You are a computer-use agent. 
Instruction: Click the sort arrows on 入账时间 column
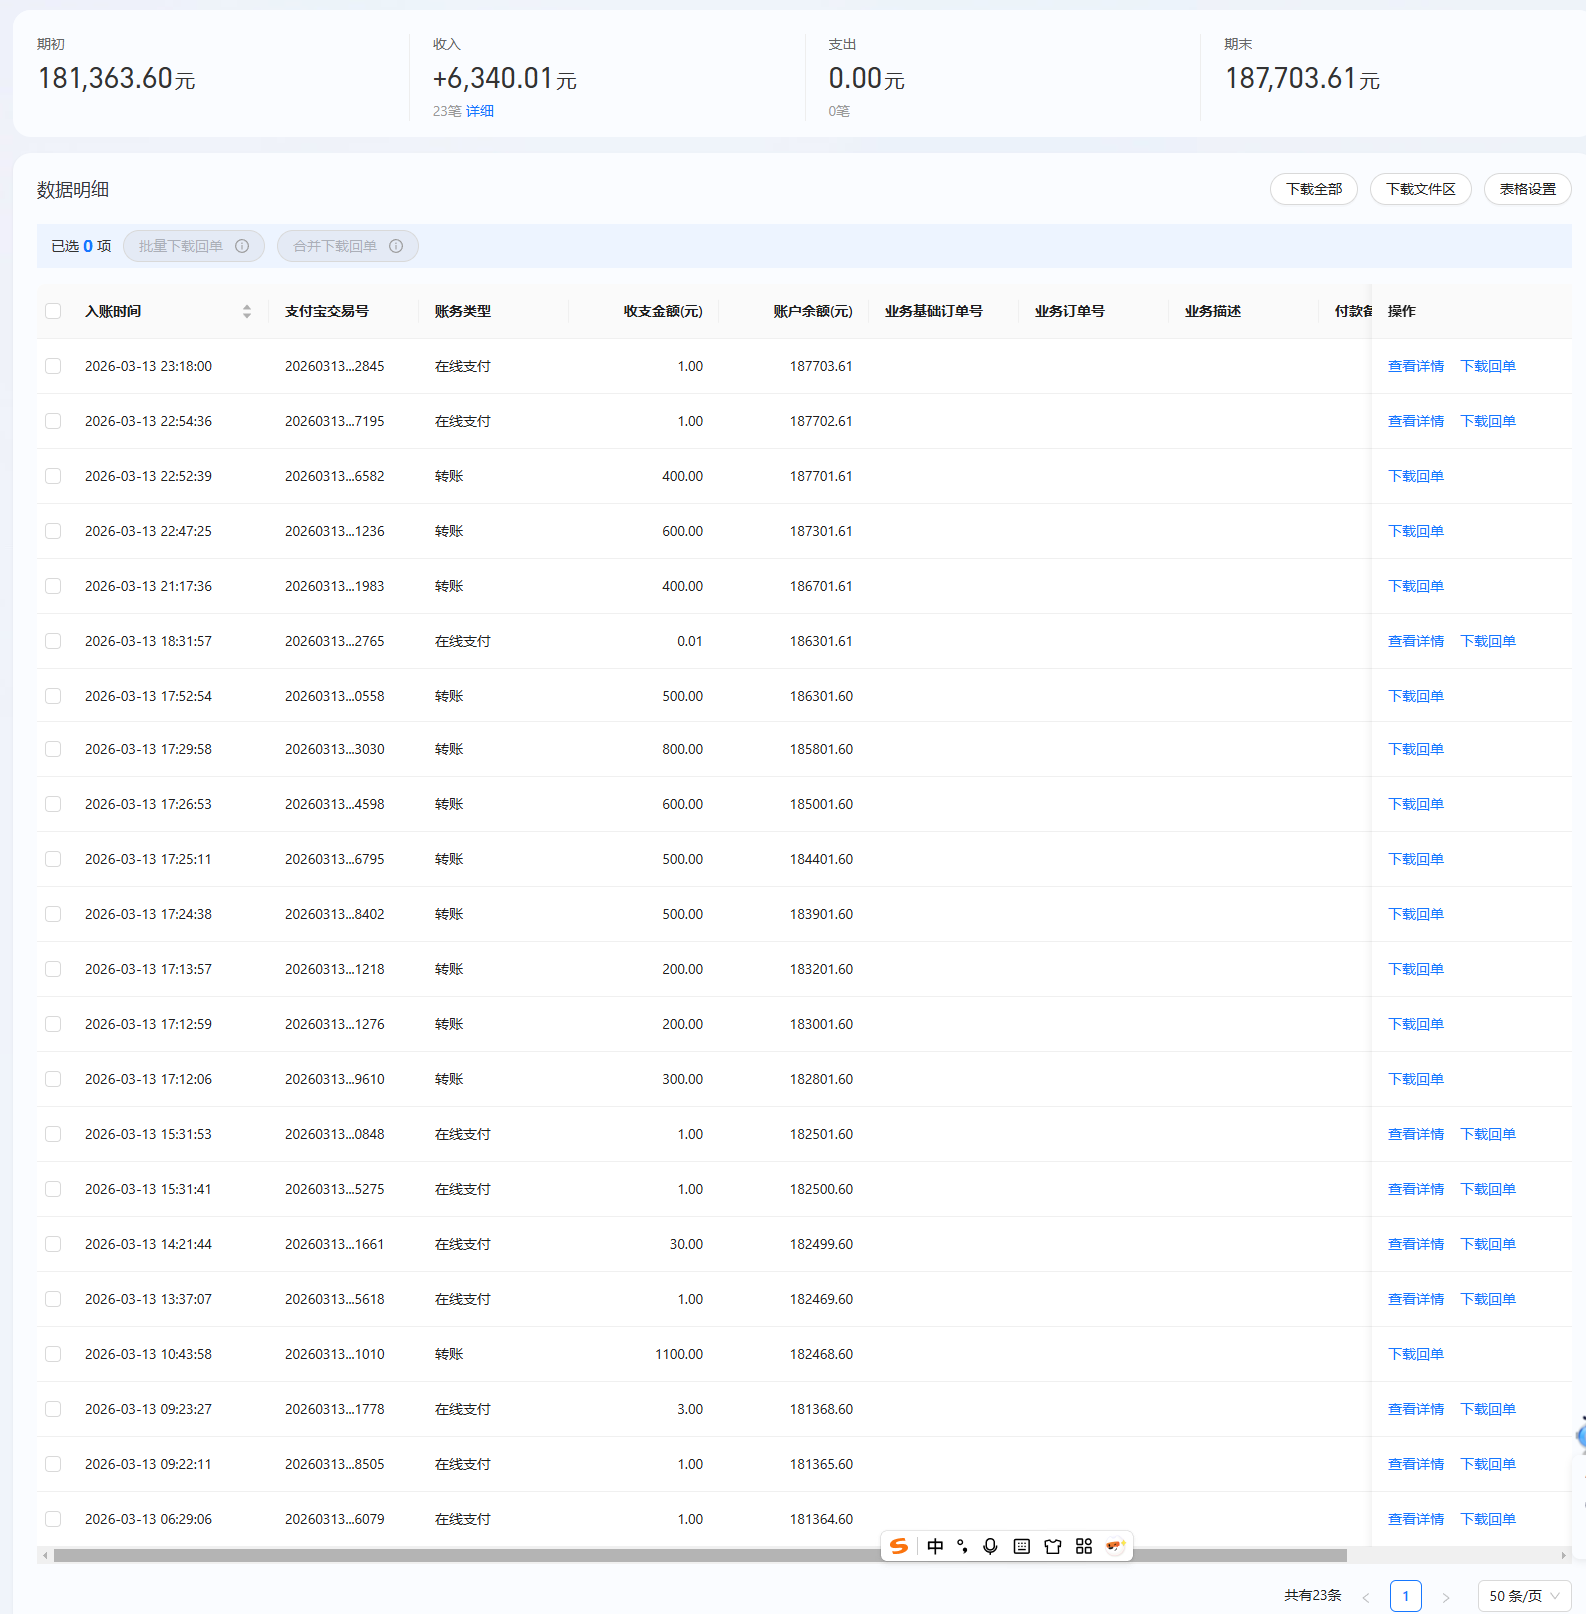246,312
